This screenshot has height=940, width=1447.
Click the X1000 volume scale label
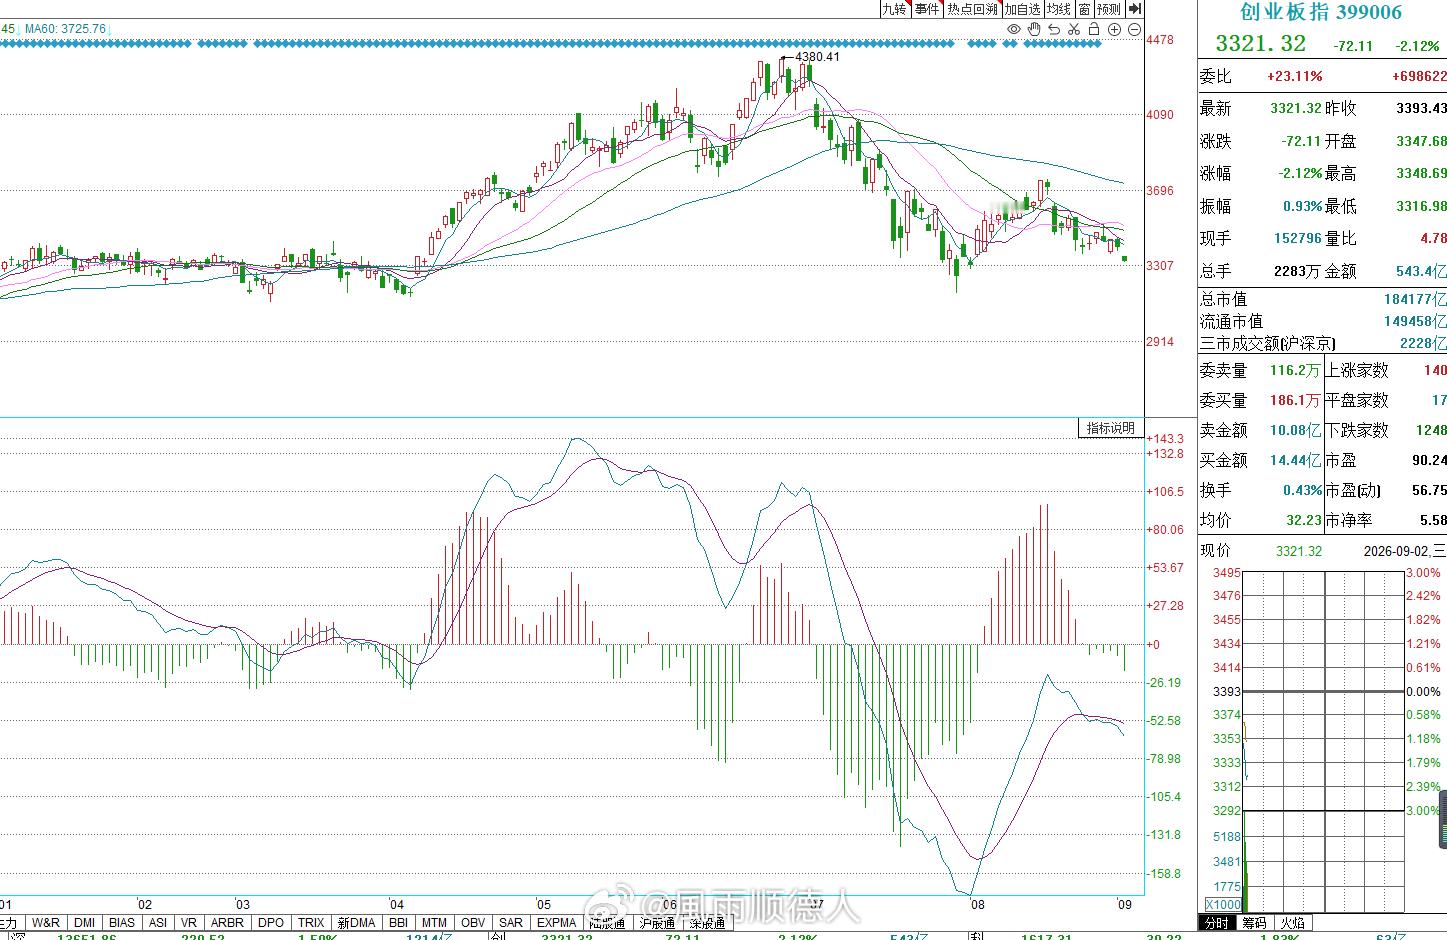[x=1221, y=821]
